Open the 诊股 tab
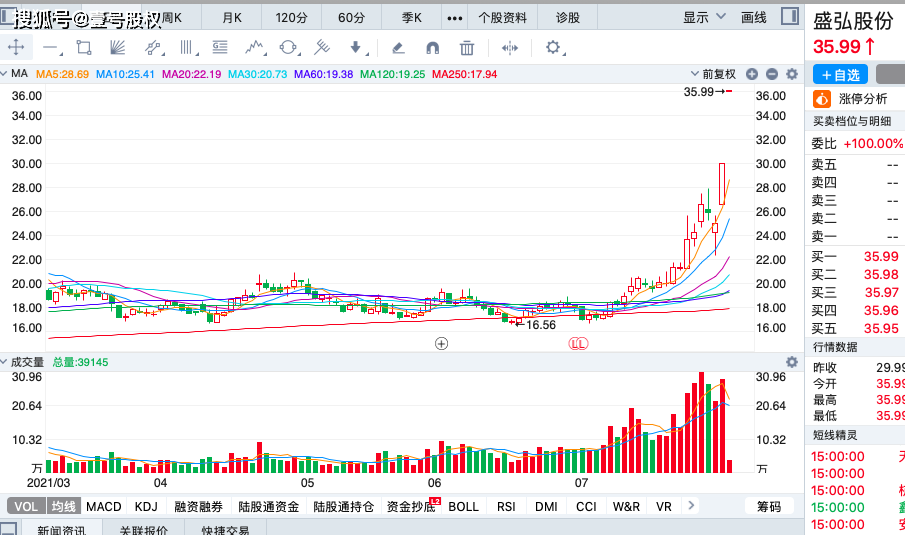The width and height of the screenshot is (905, 535). (x=567, y=18)
